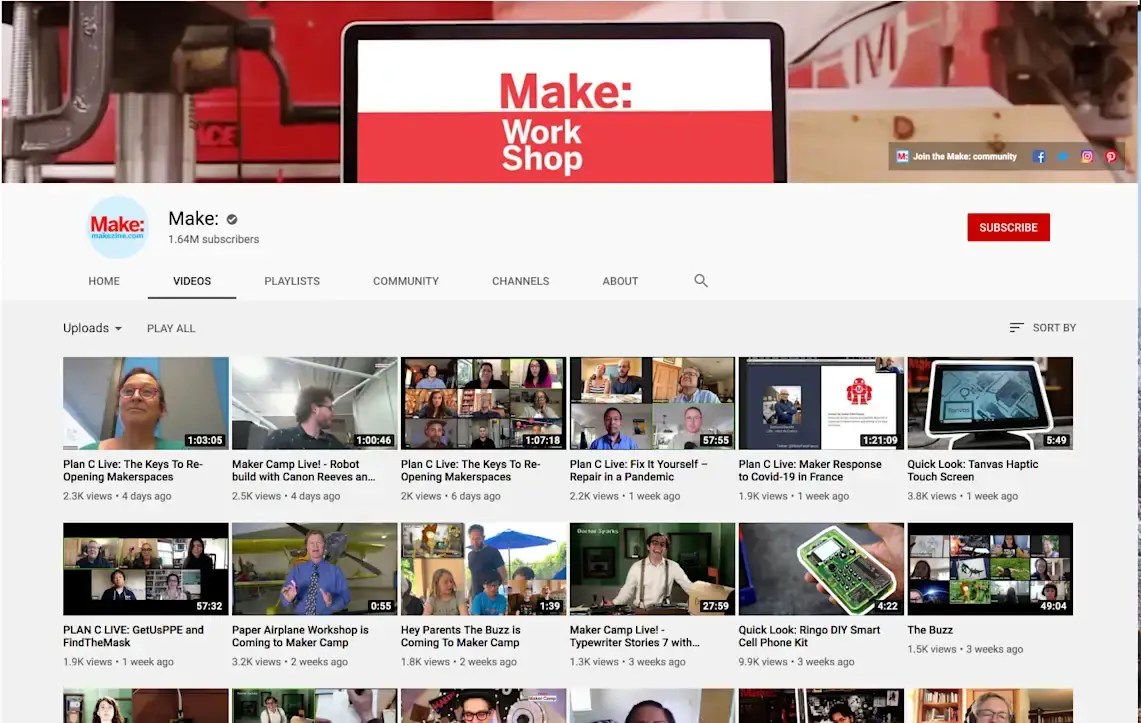This screenshot has width=1141, height=723.
Task: Open the Robot build with Canon Reeves thumbnail
Action: point(314,403)
